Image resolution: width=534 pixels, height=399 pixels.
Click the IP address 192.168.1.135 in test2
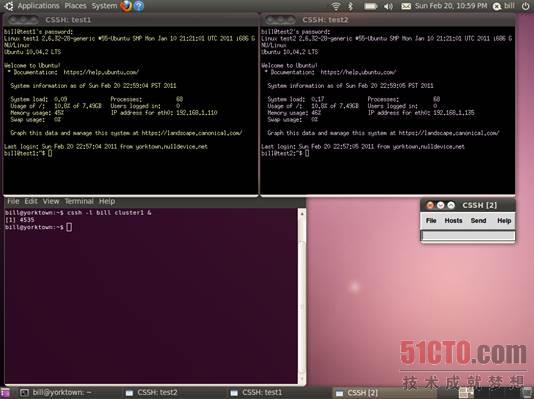tap(454, 113)
